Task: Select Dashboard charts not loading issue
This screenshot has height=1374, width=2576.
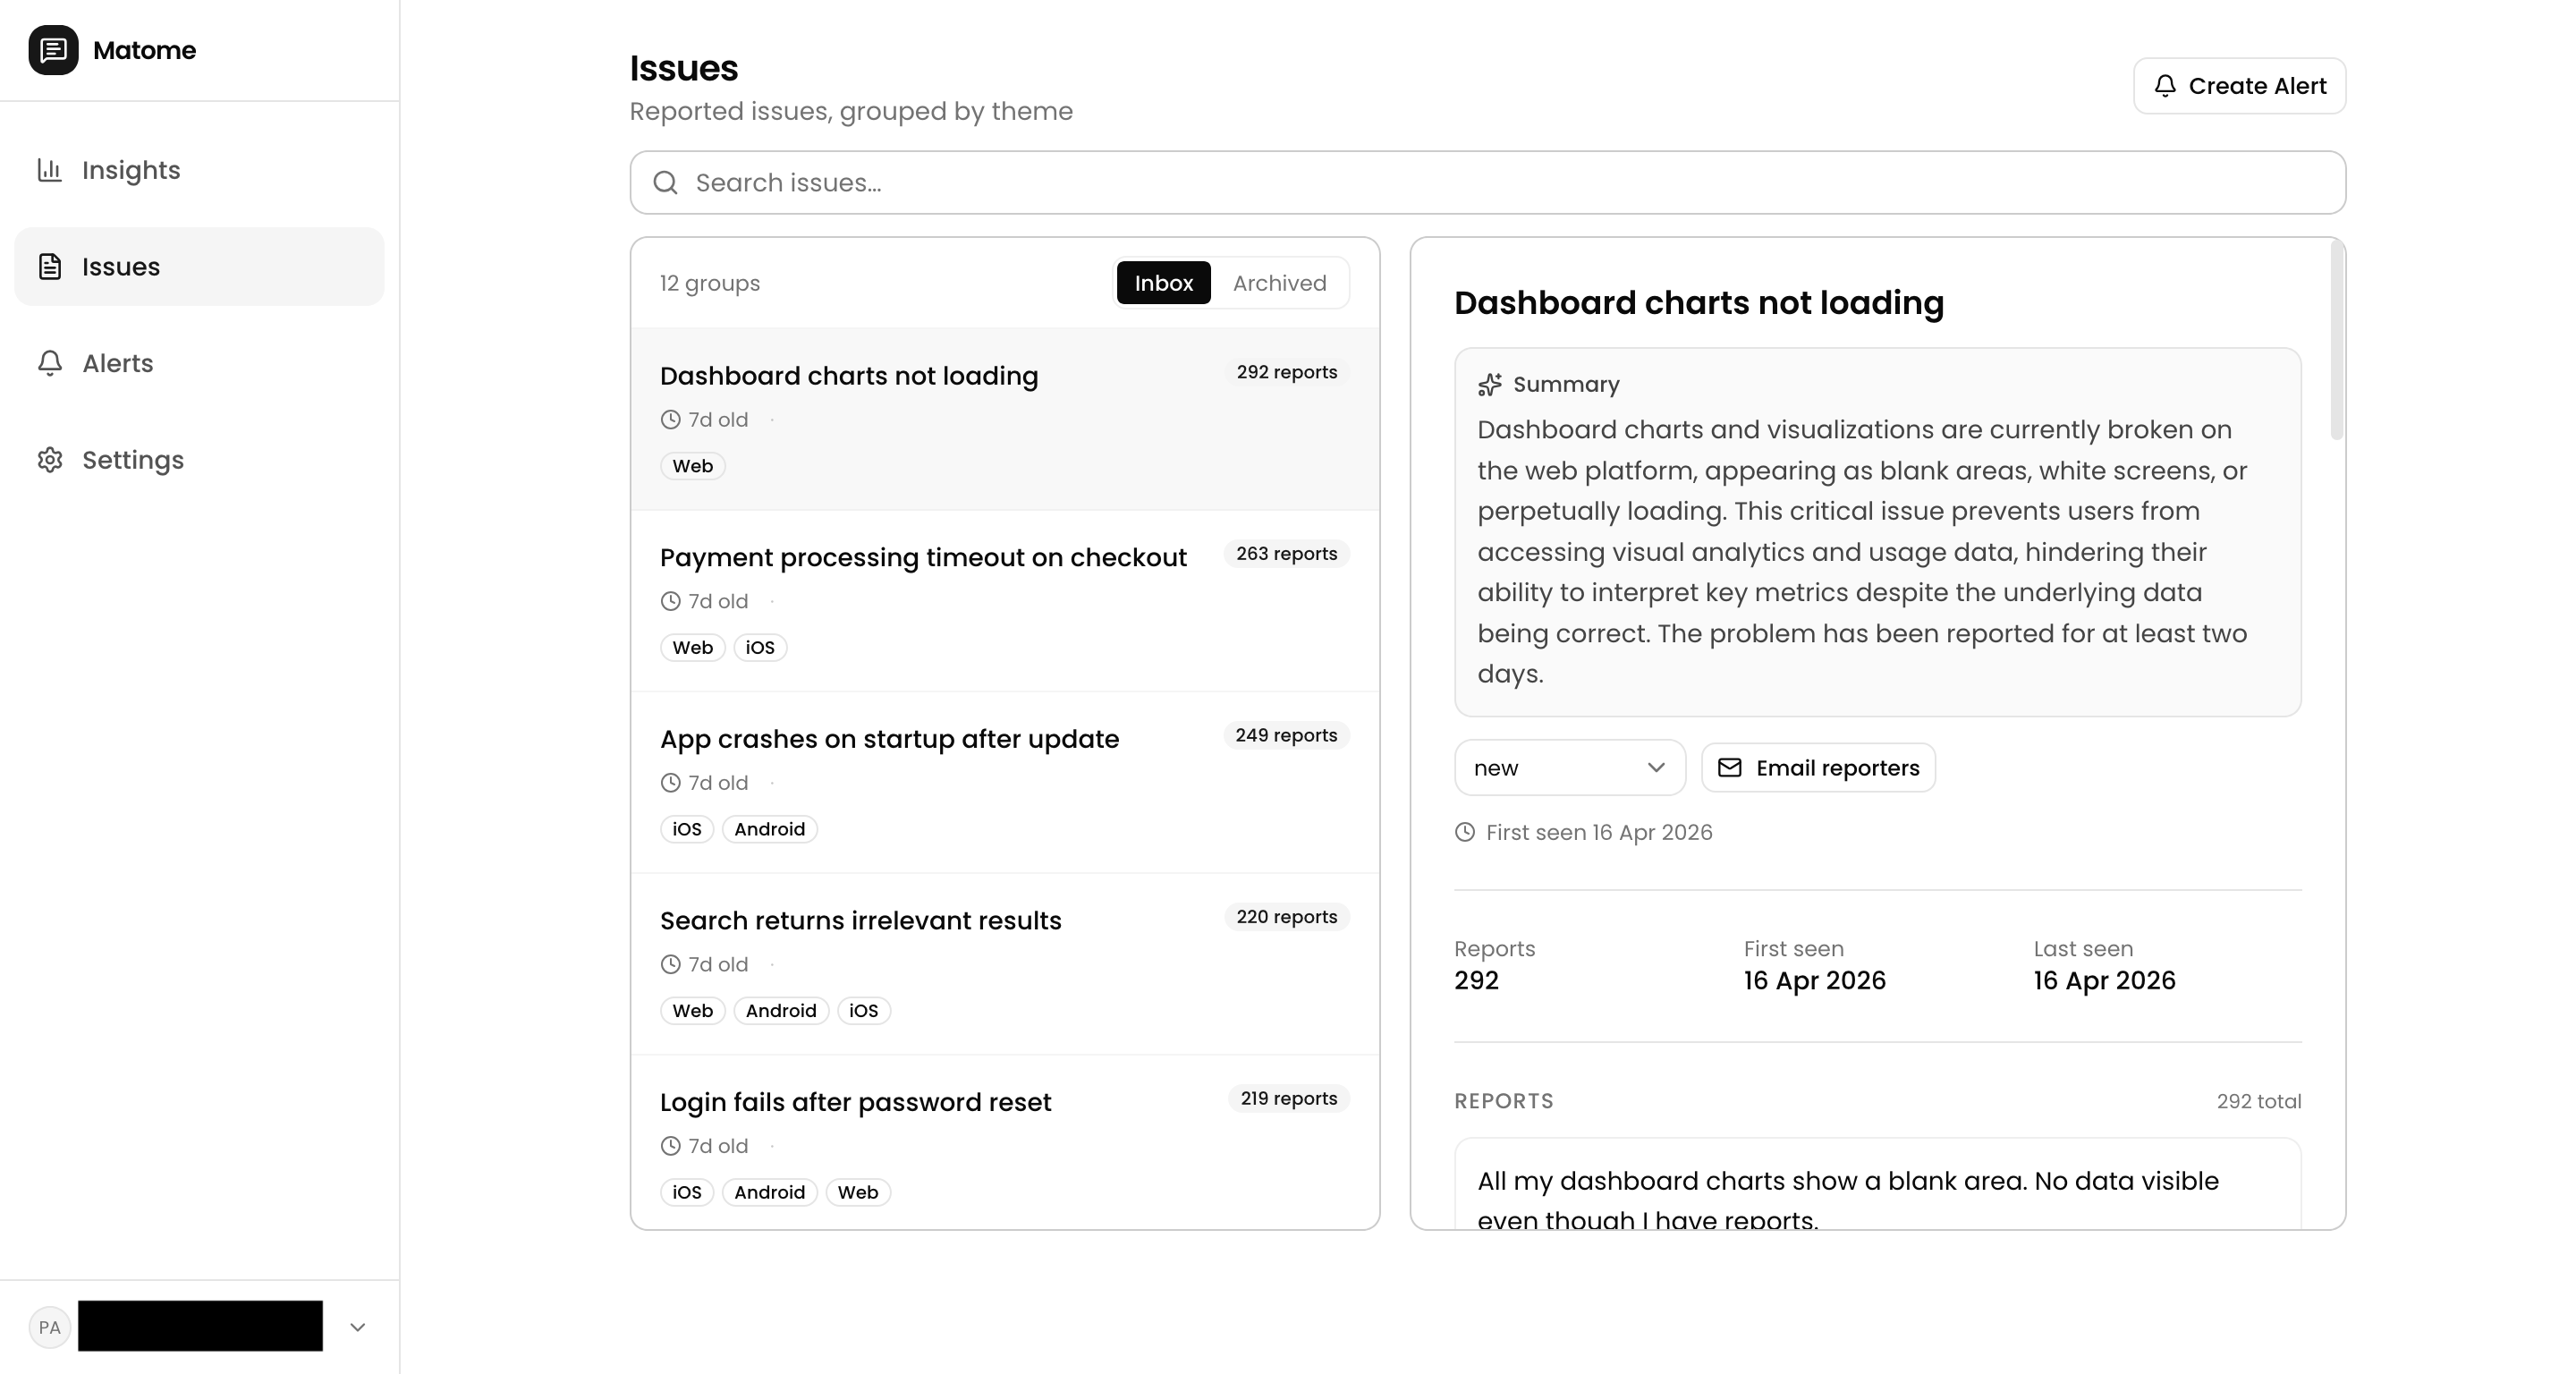Action: point(1005,419)
